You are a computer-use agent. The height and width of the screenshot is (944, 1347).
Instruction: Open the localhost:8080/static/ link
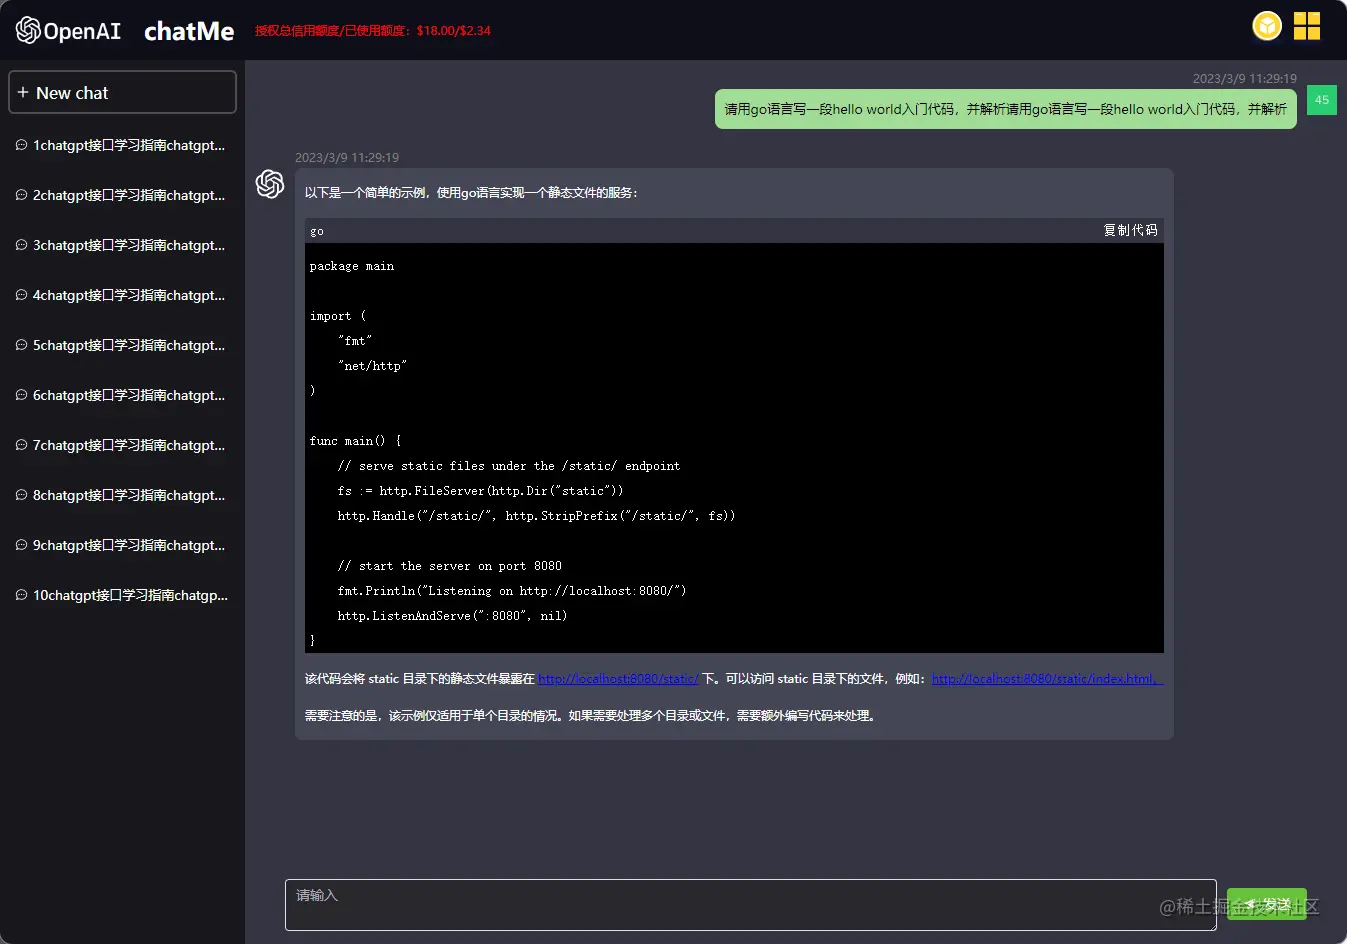click(618, 679)
